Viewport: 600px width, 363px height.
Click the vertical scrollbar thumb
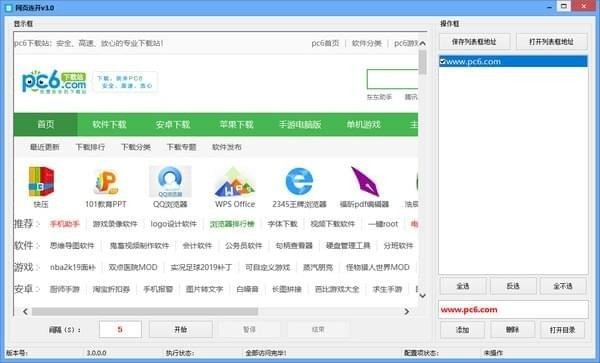[x=422, y=62]
